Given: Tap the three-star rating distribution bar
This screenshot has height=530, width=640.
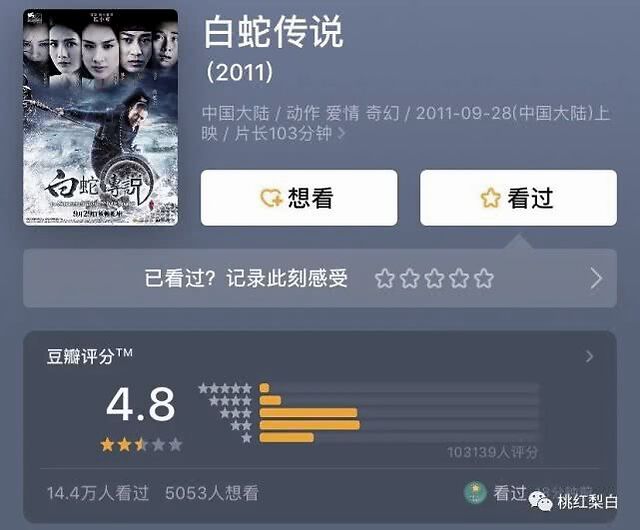Looking at the screenshot, I should click(399, 413).
